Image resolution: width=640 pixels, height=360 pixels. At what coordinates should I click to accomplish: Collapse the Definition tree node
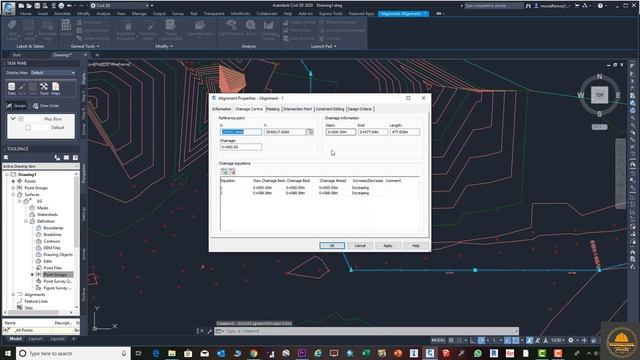26,221
